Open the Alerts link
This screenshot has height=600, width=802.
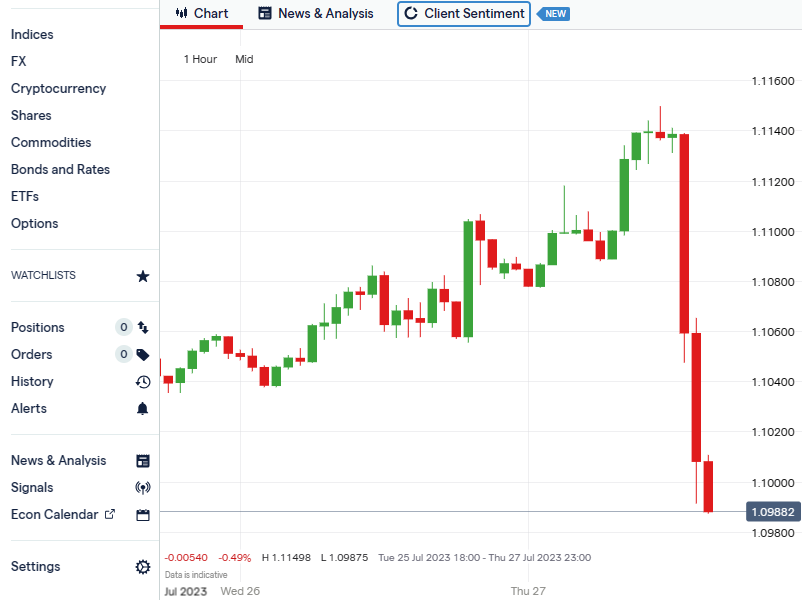click(29, 409)
